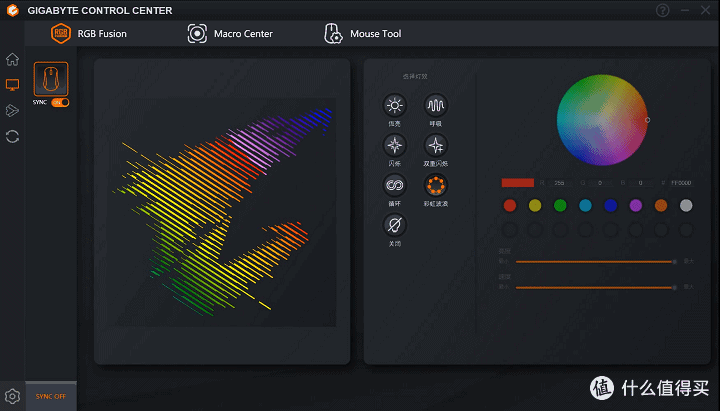The image size is (720, 411).
Task: Open settings via the bottom-left gear icon
Action: (12, 396)
